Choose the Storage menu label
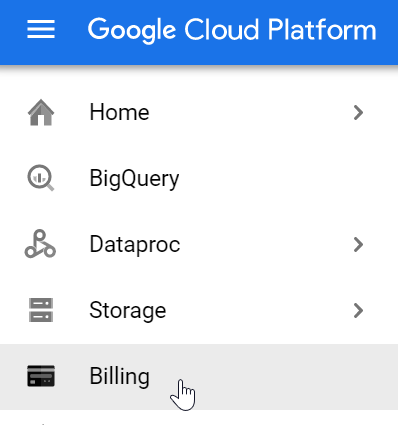Image resolution: width=398 pixels, height=425 pixels. point(128,311)
